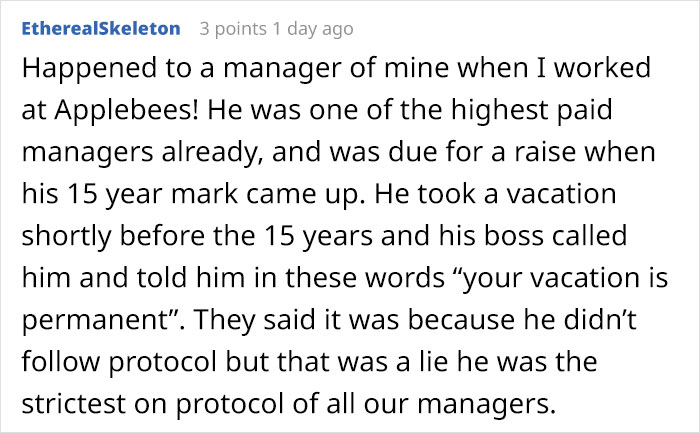
Task: Click the quoted phrase "your vacation is"
Action: (x=565, y=278)
